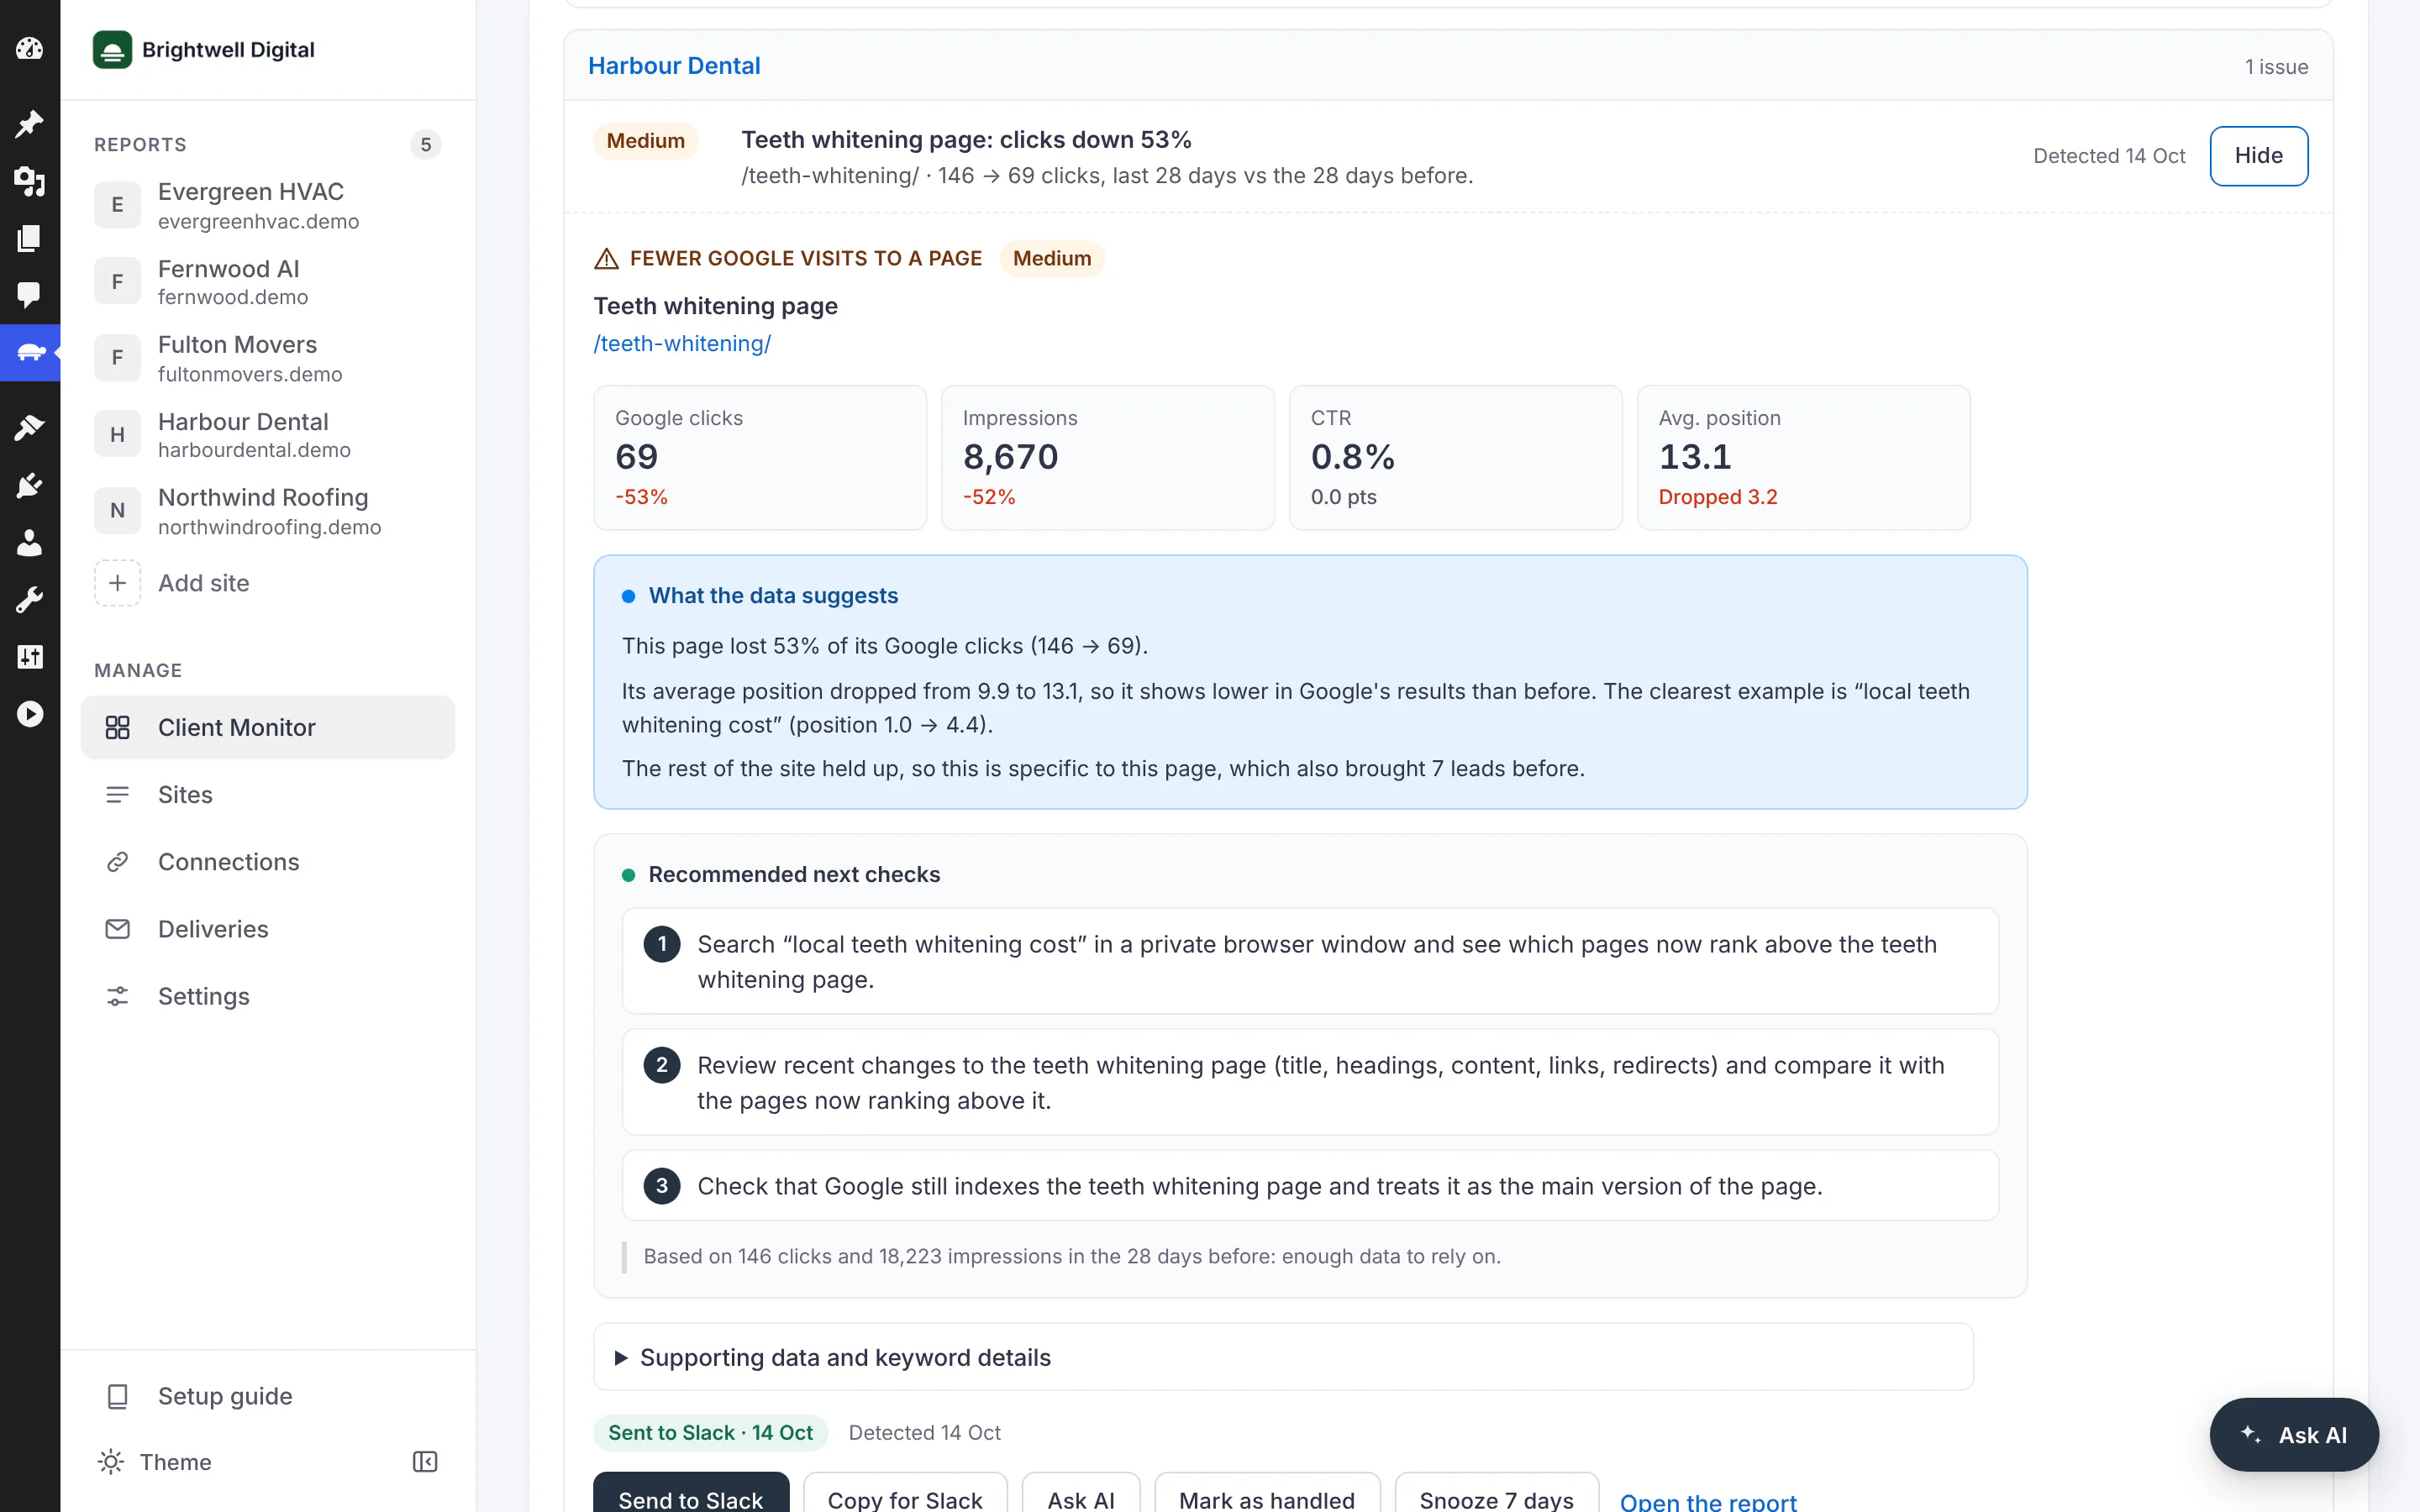Click the Google clicks 69 metric card
The height and width of the screenshot is (1512, 2420).
[760, 458]
